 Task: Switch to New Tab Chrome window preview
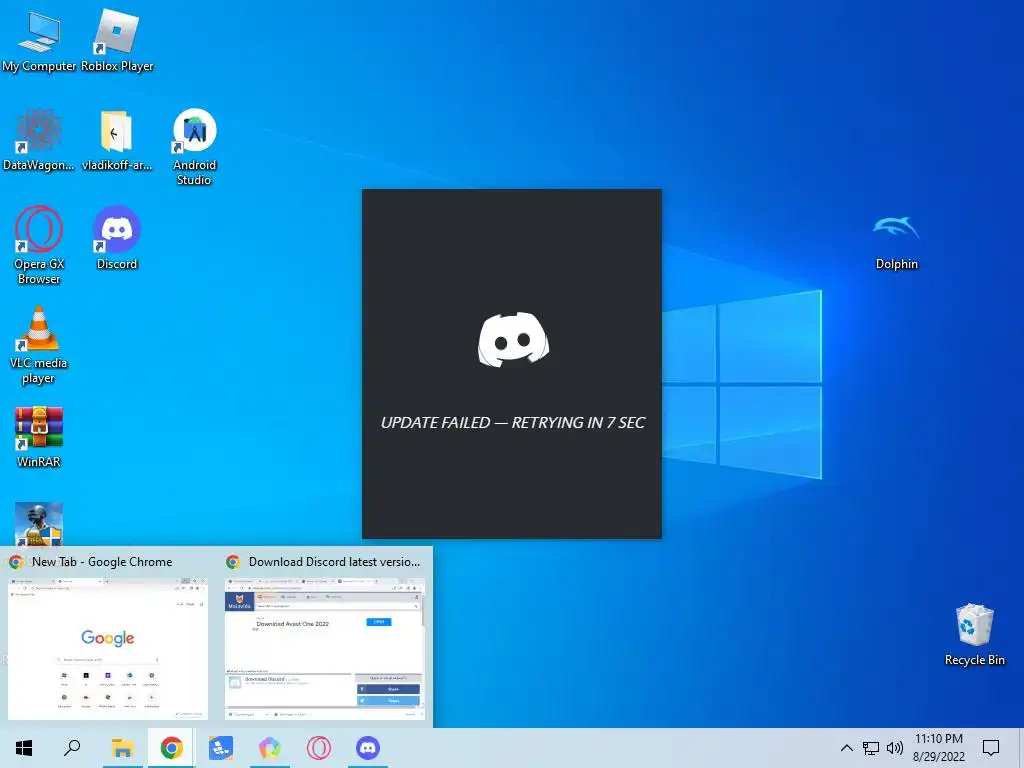click(108, 648)
